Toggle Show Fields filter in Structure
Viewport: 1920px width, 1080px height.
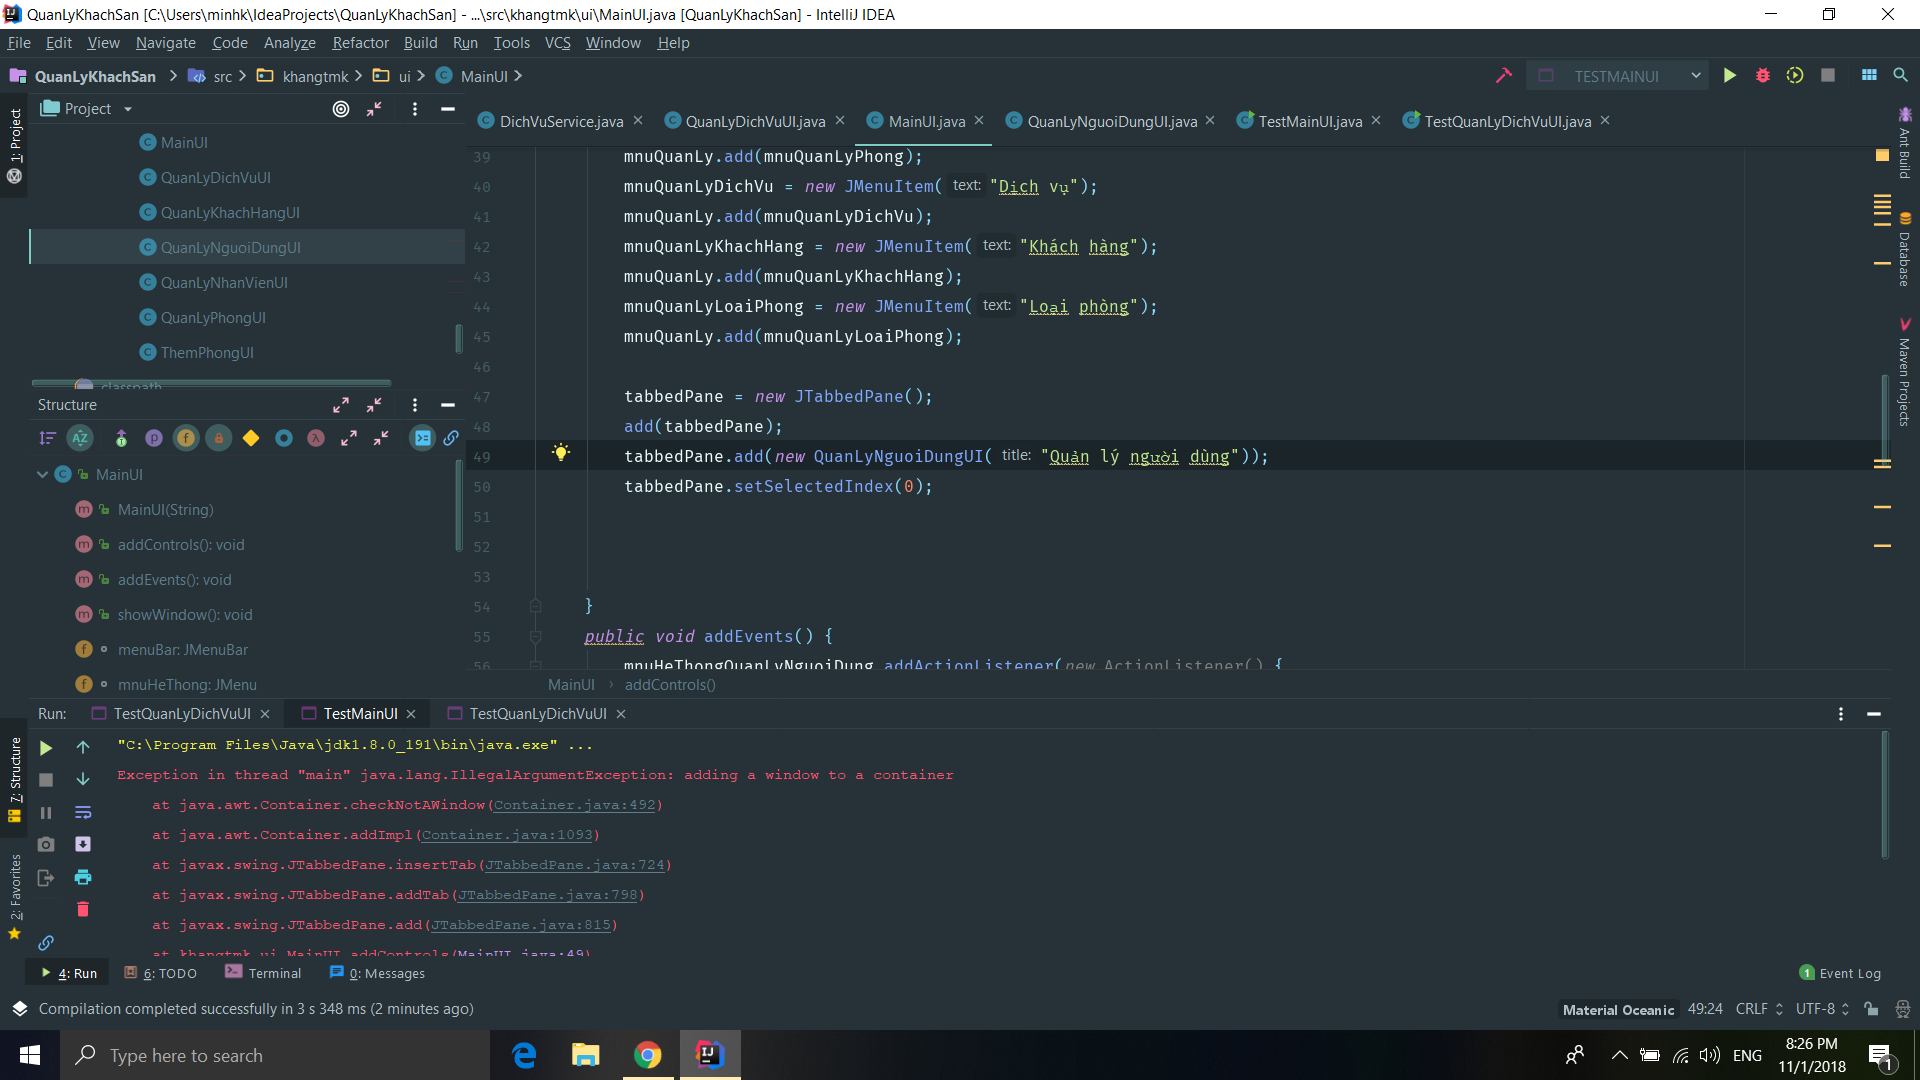(186, 438)
